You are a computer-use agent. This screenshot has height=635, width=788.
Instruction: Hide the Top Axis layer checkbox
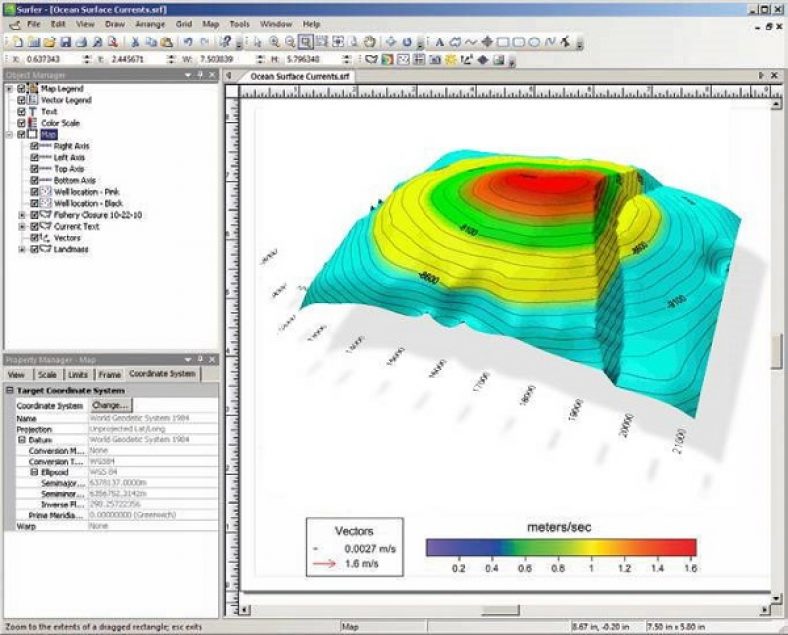point(35,169)
